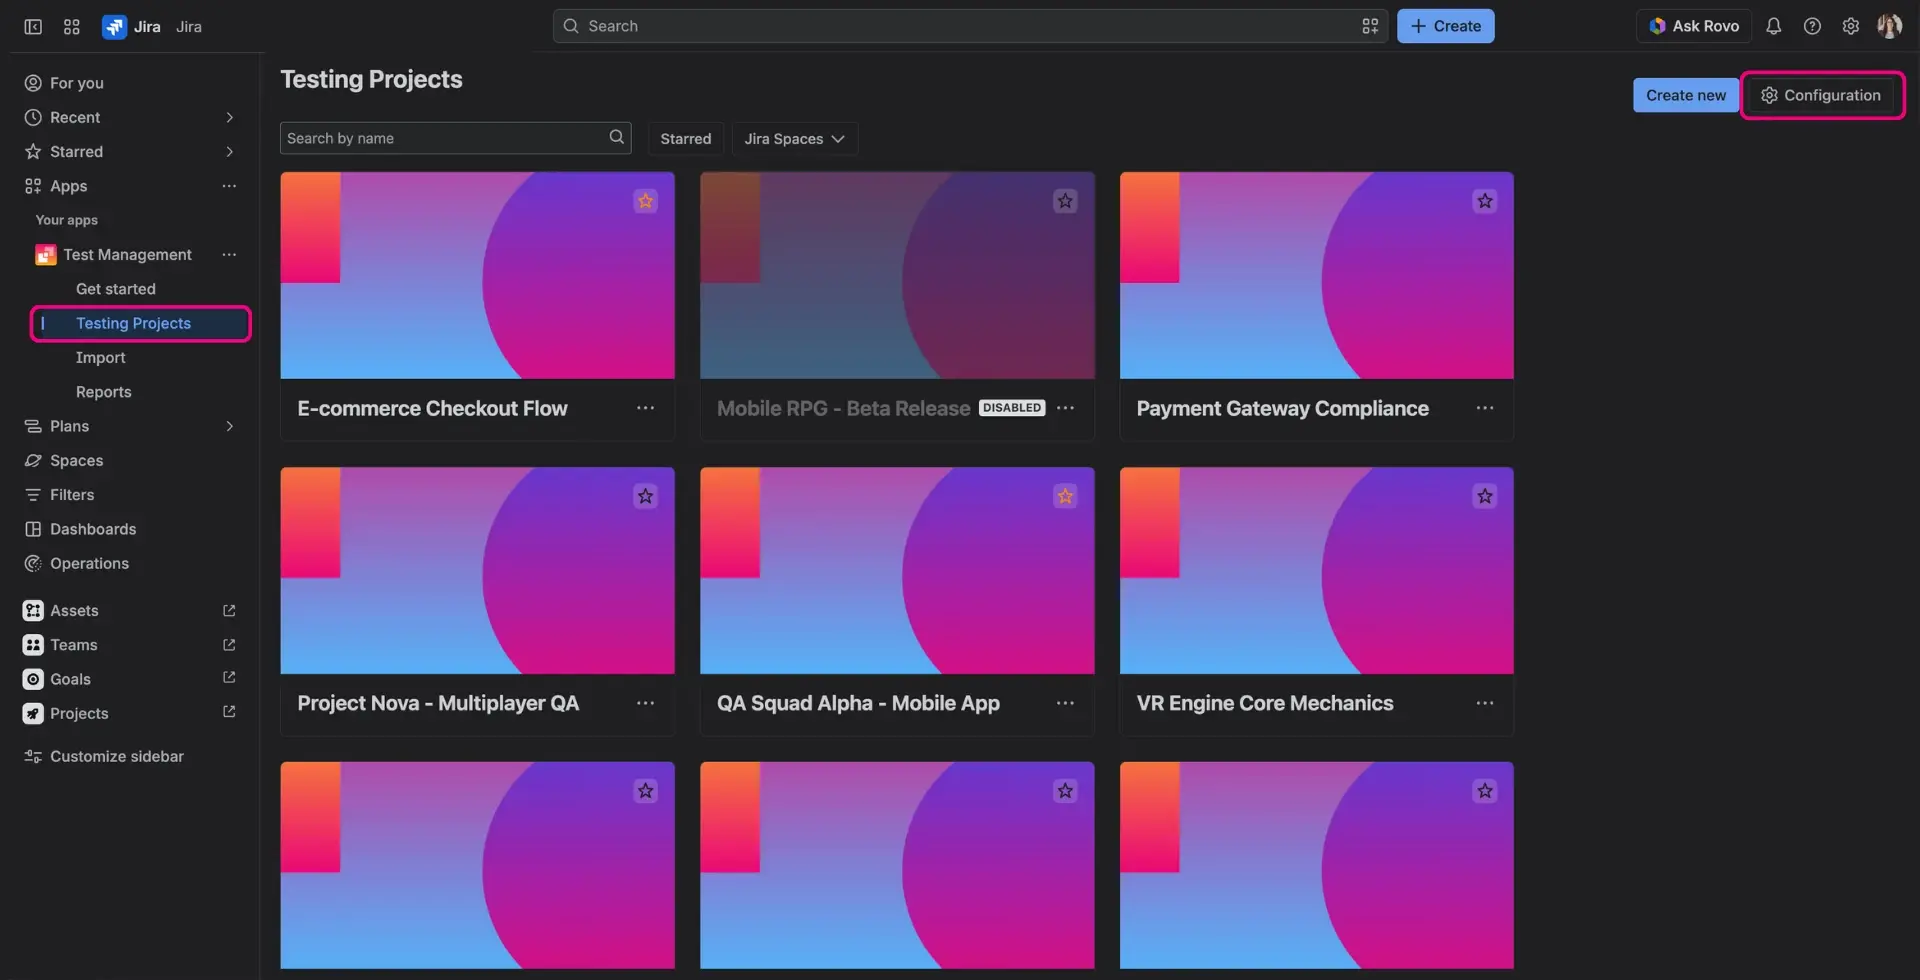Collapse the sidebar with the panel icon
The width and height of the screenshot is (1920, 980).
33,27
